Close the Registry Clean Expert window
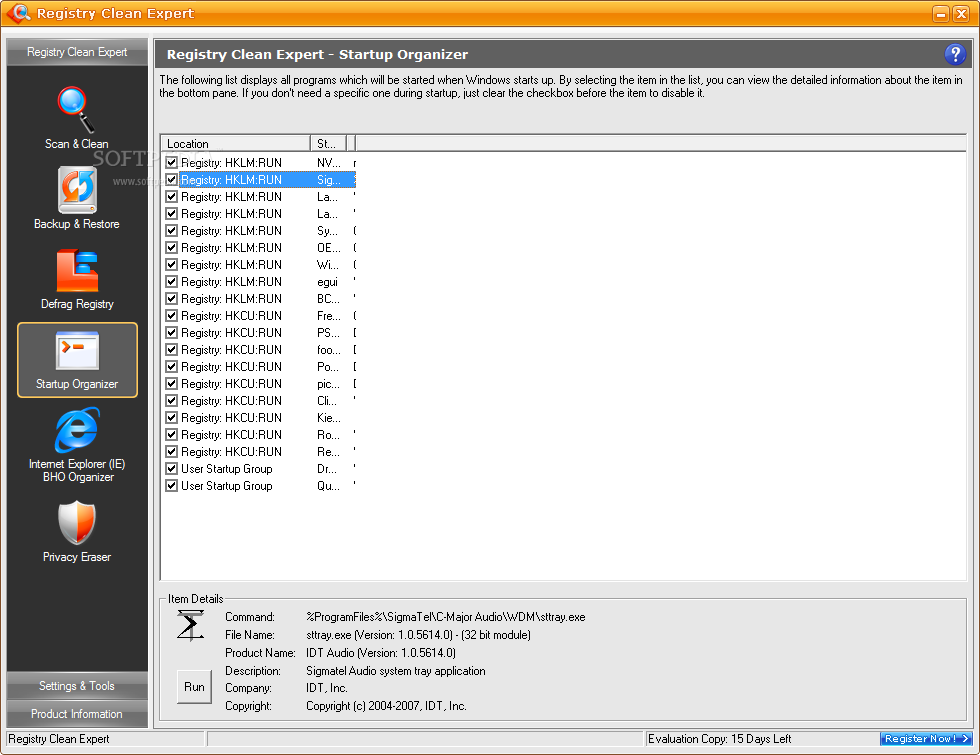The height and width of the screenshot is (755, 980). 961,14
